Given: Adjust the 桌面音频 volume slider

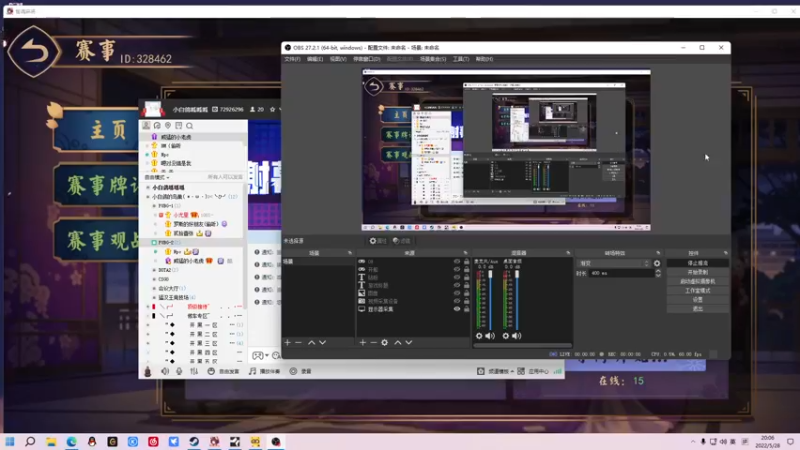Looking at the screenshot, I should click(517, 299).
